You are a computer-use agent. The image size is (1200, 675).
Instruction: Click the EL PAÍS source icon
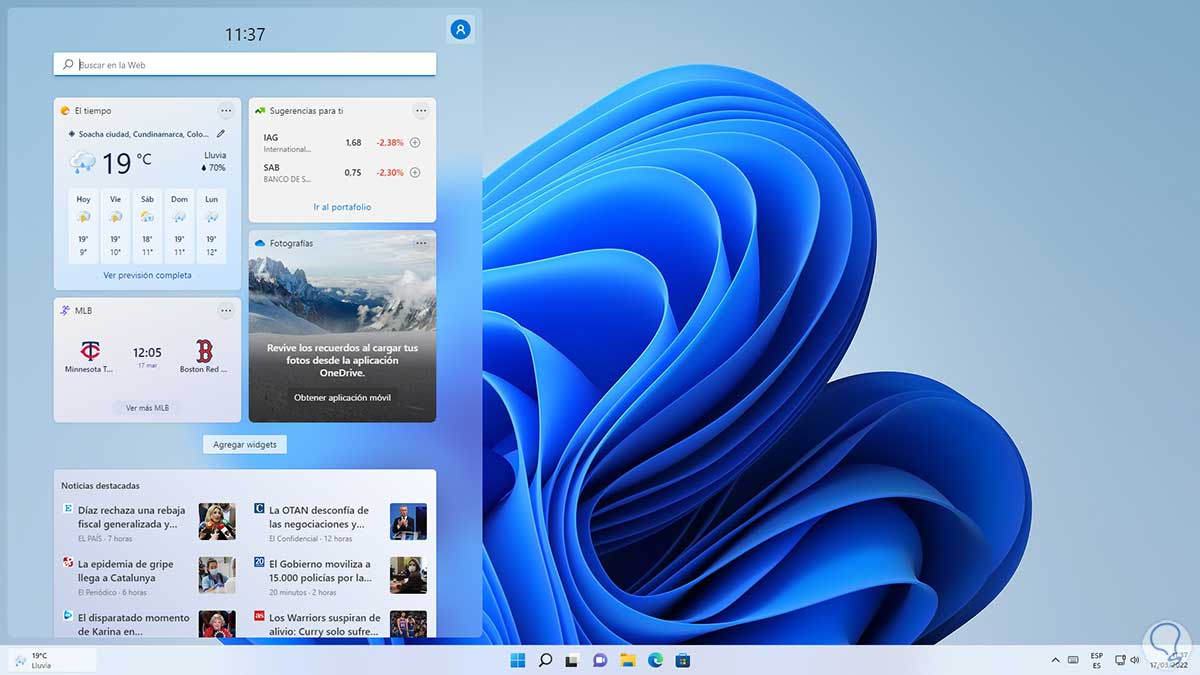coord(68,509)
